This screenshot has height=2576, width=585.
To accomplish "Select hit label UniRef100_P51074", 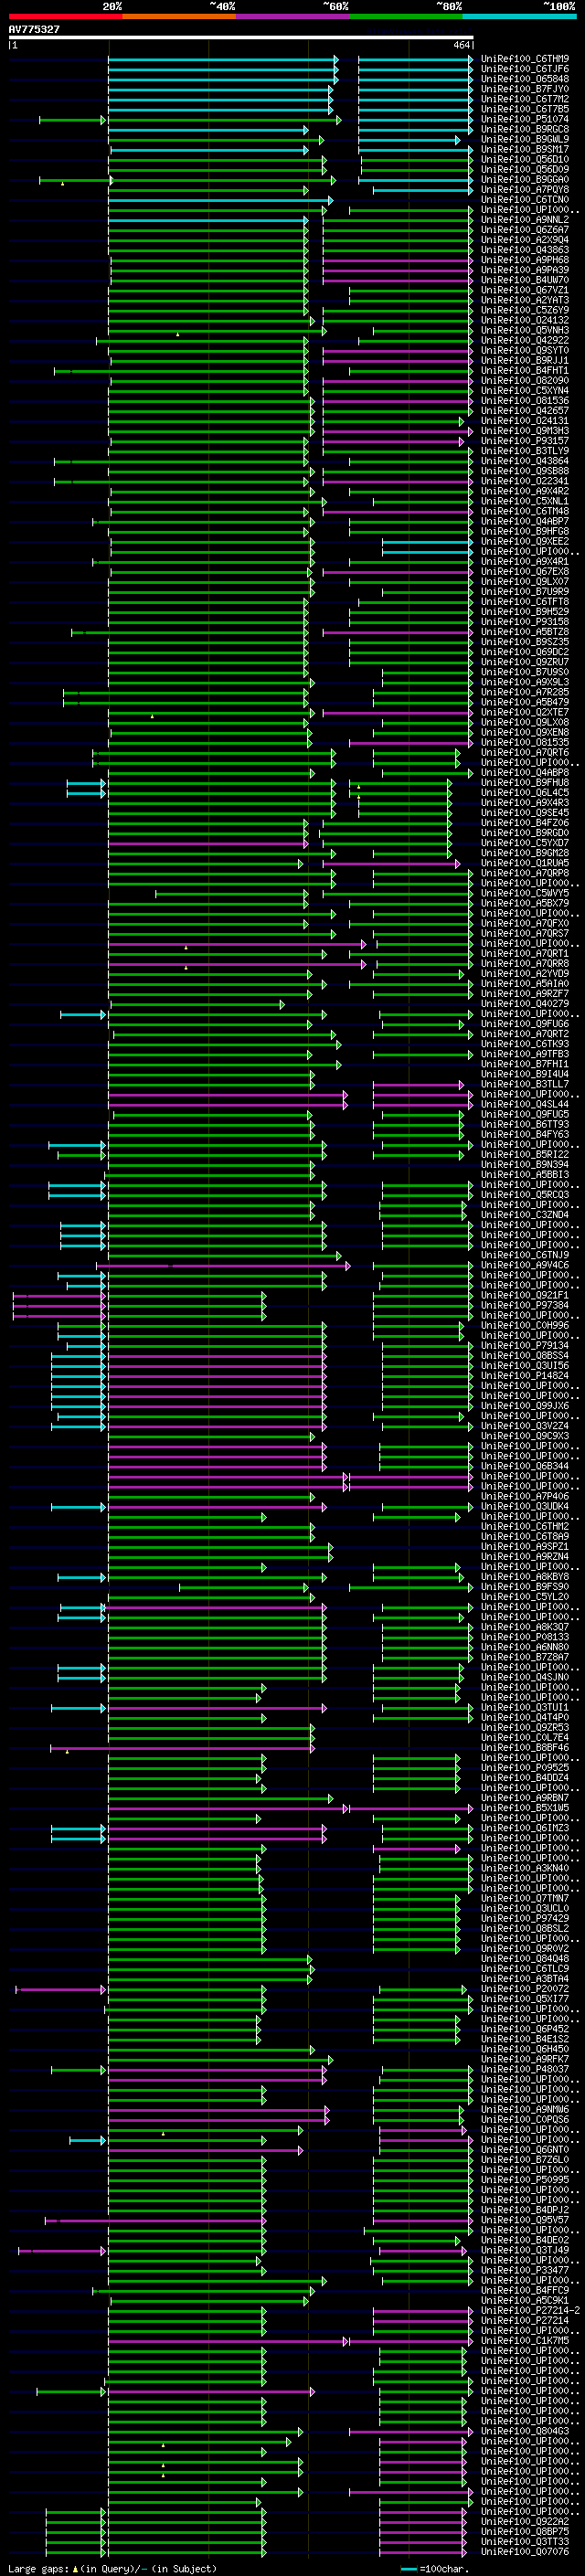I will (525, 119).
